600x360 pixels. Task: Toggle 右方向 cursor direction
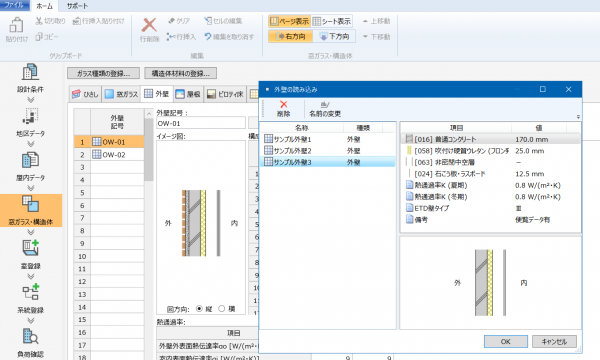click(291, 36)
